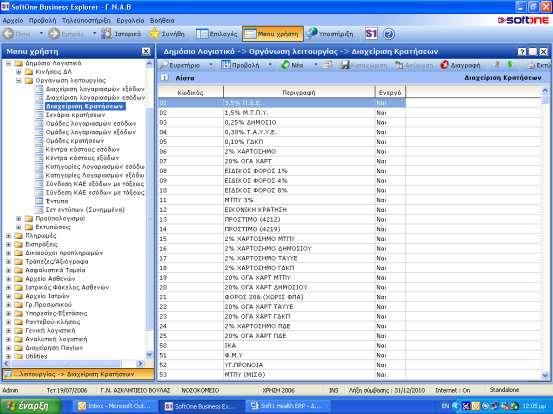
Task: Select row 0,25% ΔΗΜΟΣΙΟ
Action: click(282, 122)
